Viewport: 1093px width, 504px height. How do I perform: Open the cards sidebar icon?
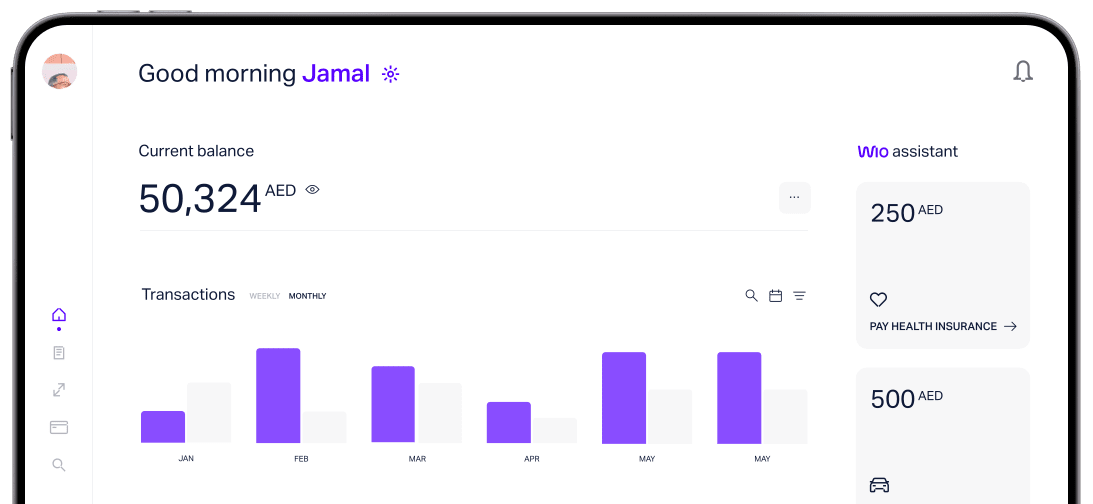(59, 427)
